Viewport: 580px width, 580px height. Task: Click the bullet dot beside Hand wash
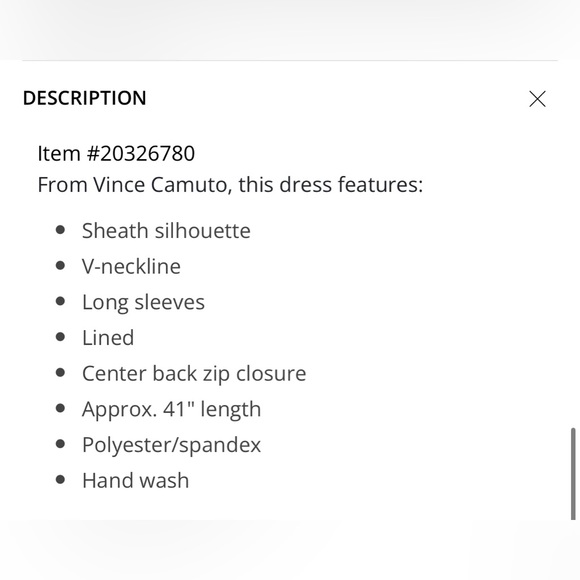tap(60, 480)
